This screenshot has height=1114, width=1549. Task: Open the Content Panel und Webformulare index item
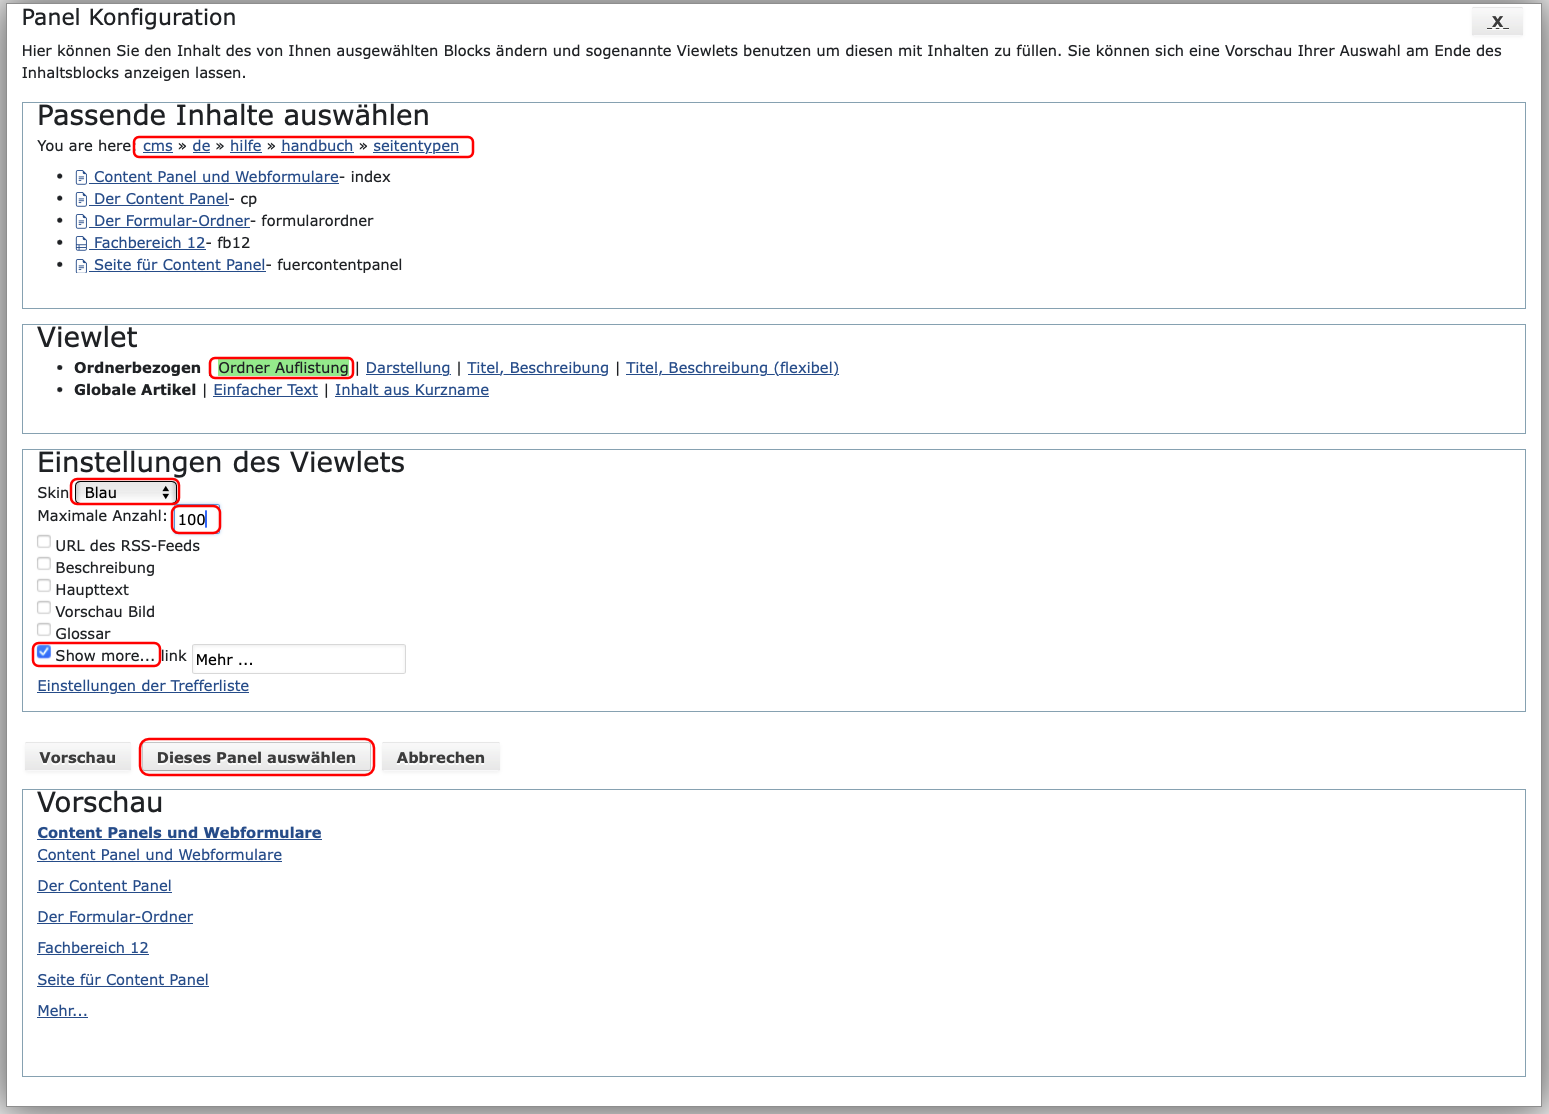coord(216,177)
